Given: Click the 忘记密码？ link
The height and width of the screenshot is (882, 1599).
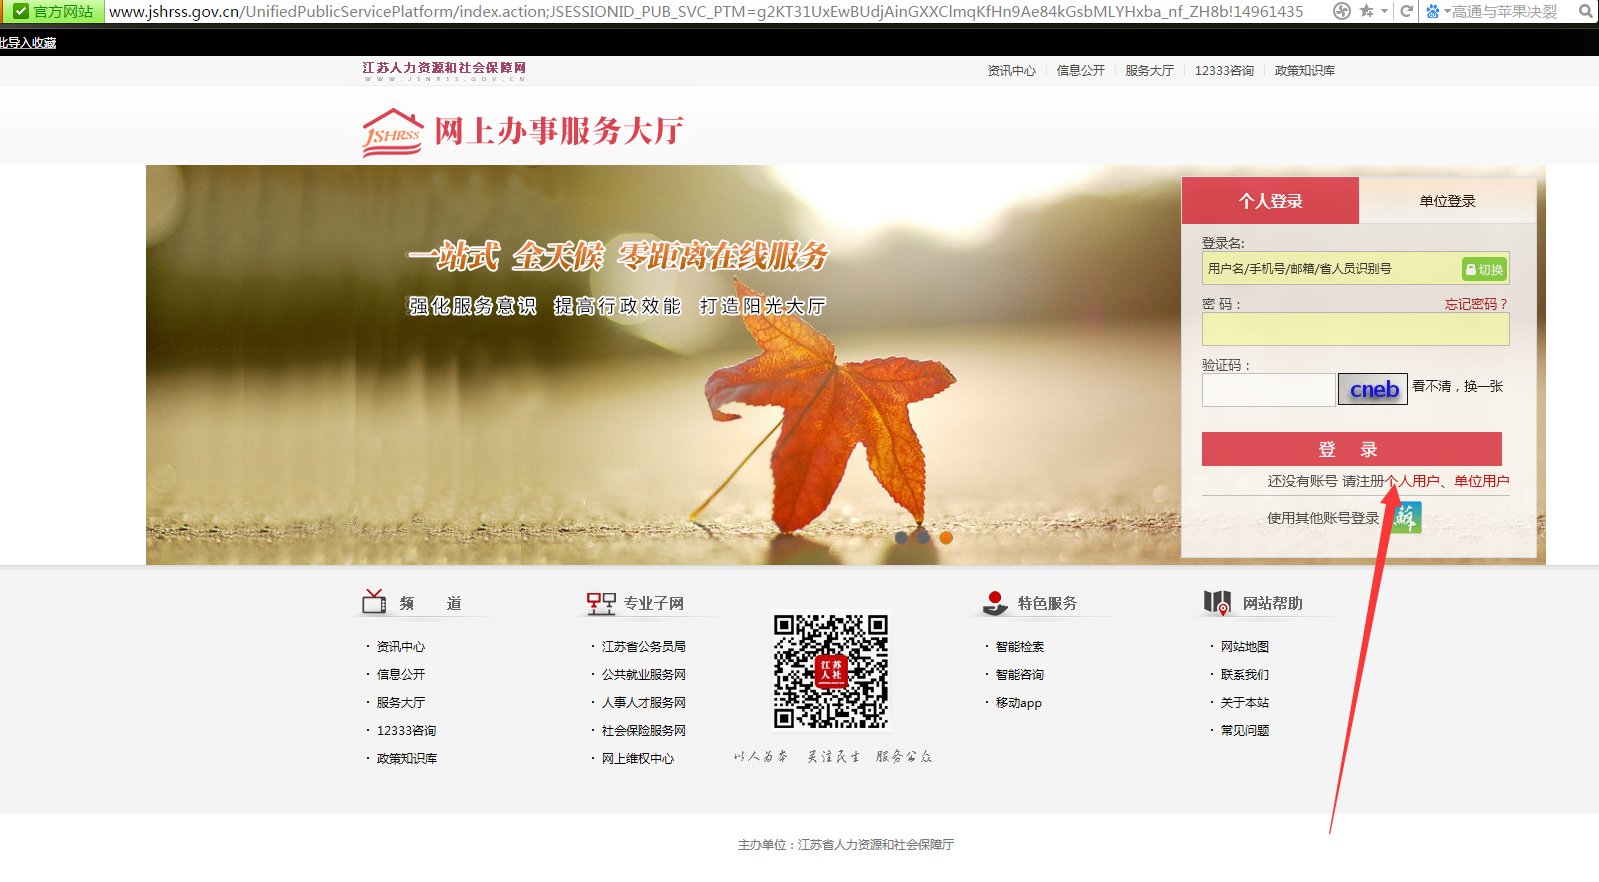Looking at the screenshot, I should click(1476, 304).
